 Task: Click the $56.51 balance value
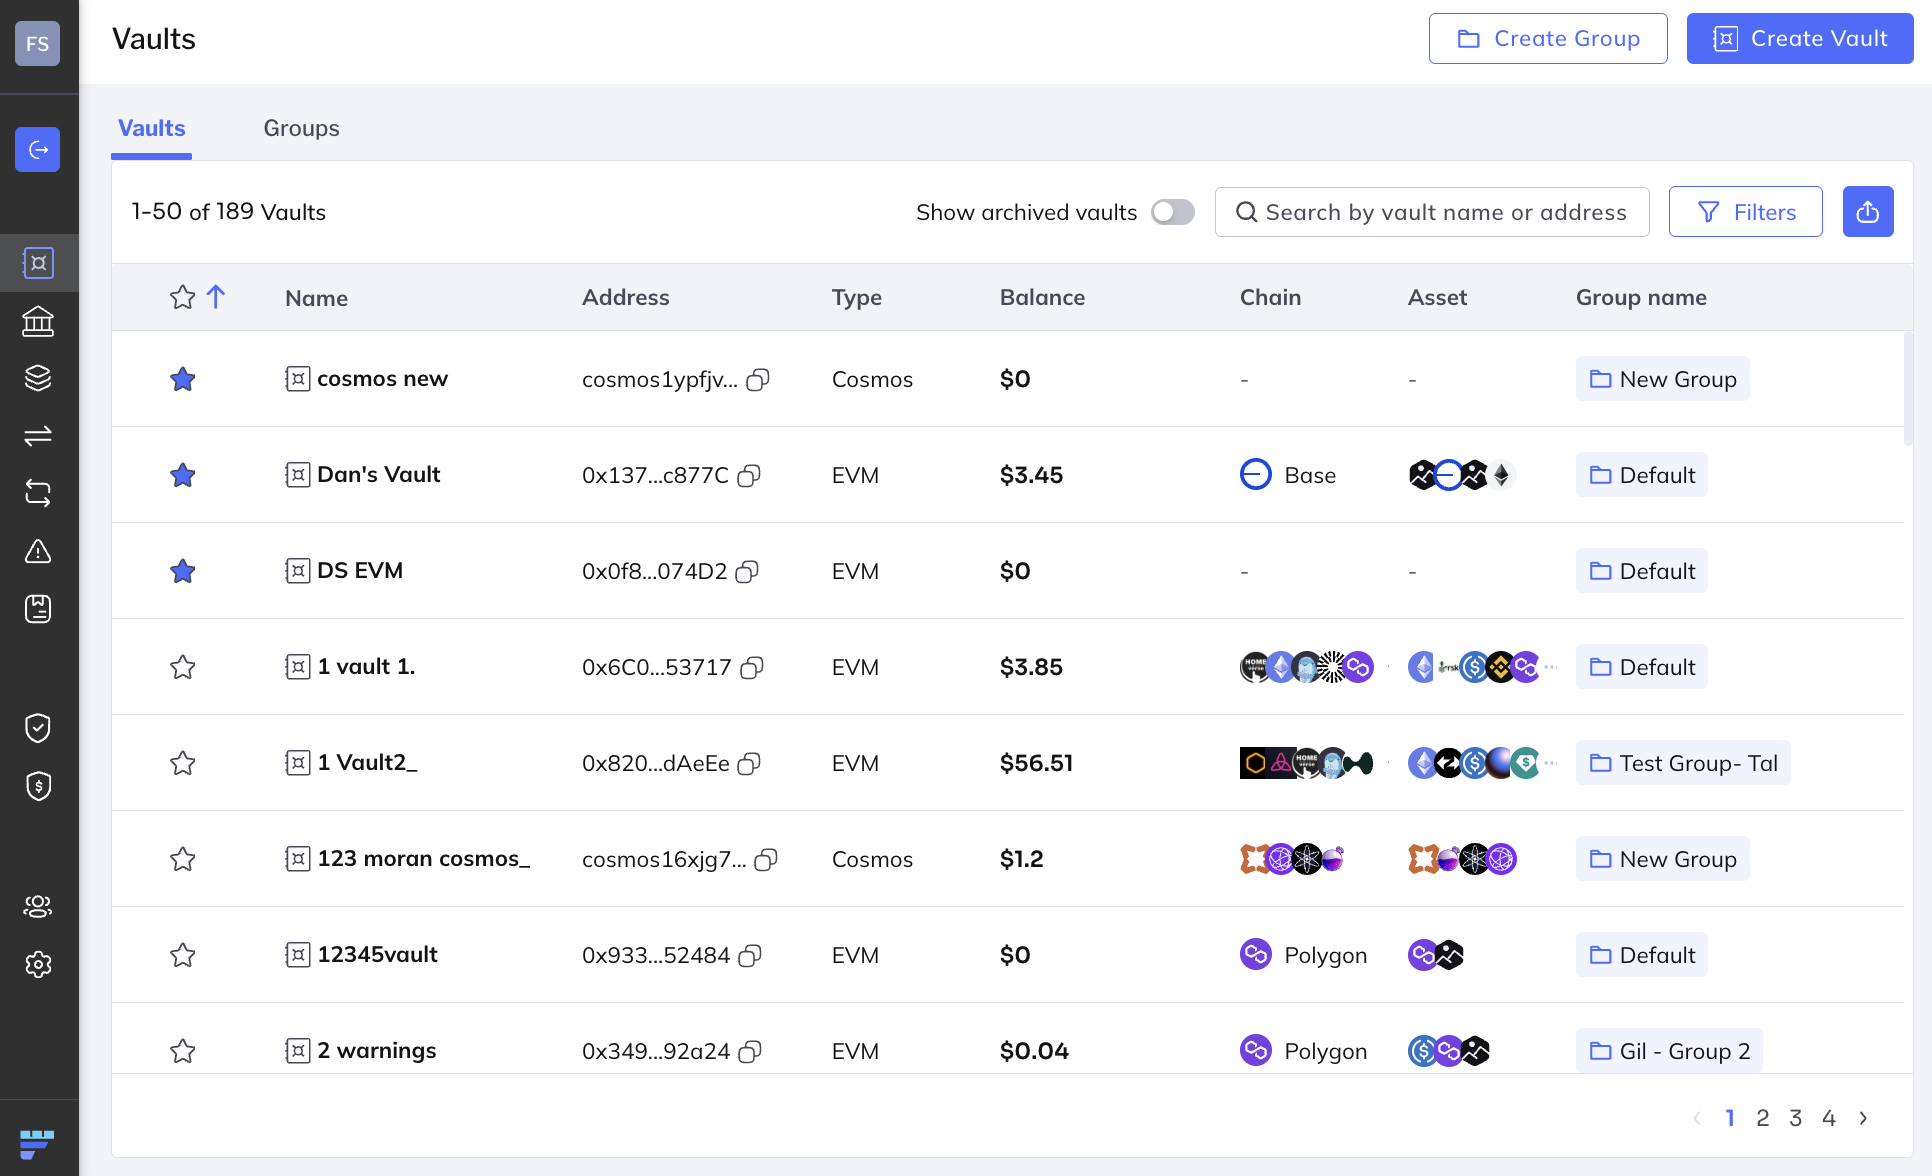point(1036,763)
